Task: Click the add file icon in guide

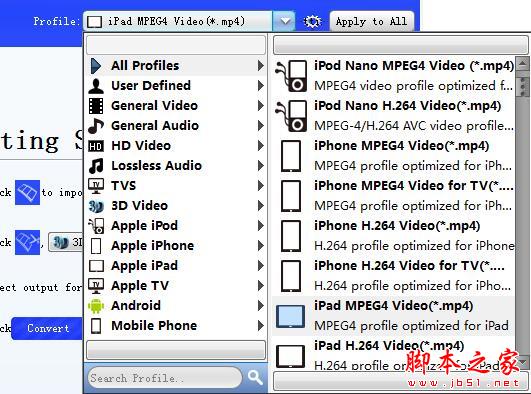Action: click(x=27, y=192)
